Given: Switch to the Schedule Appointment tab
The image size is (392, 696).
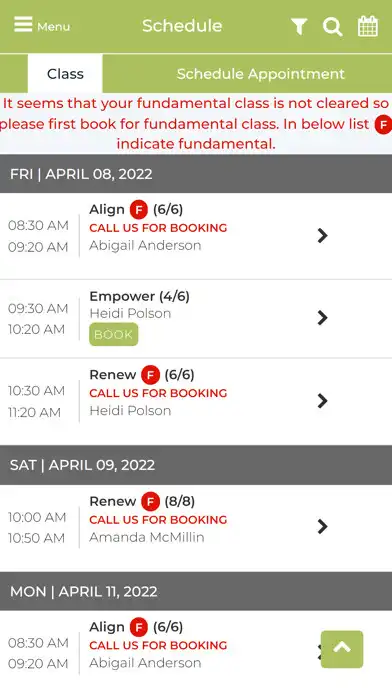Looking at the screenshot, I should click(261, 74).
